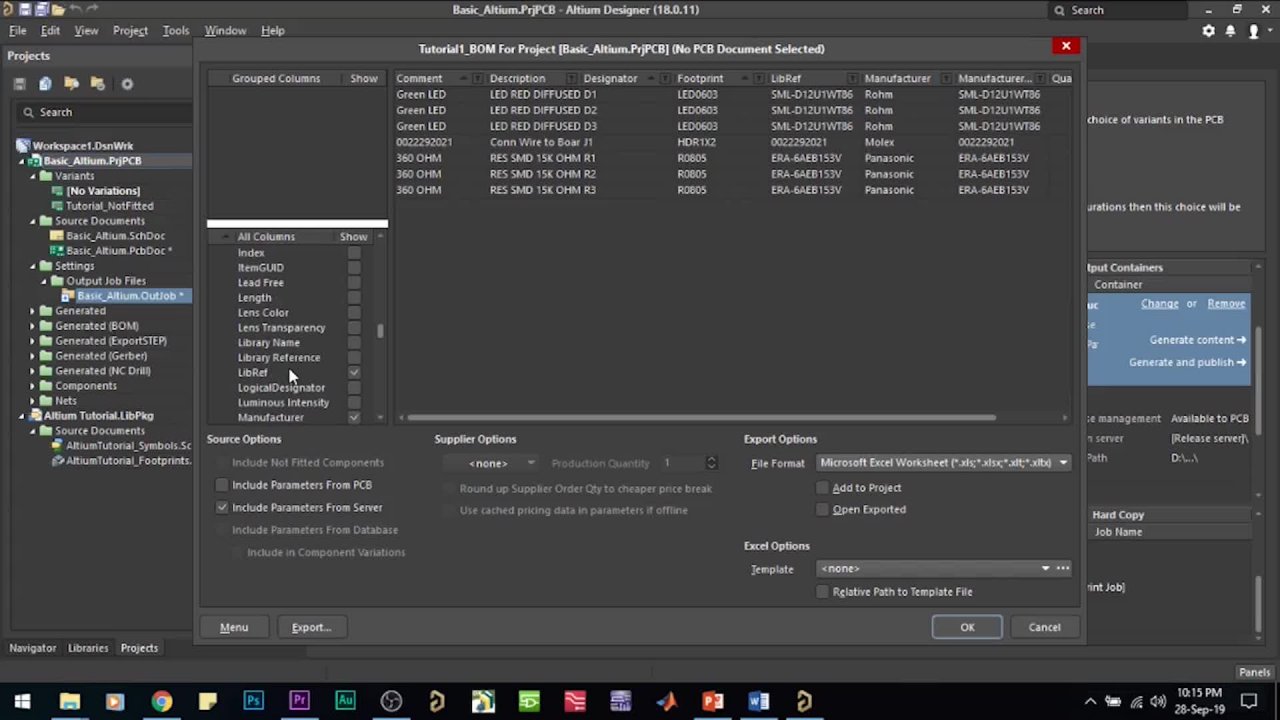The height and width of the screenshot is (720, 1280).
Task: Click the gear settings icon in Projects panel
Action: [127, 84]
